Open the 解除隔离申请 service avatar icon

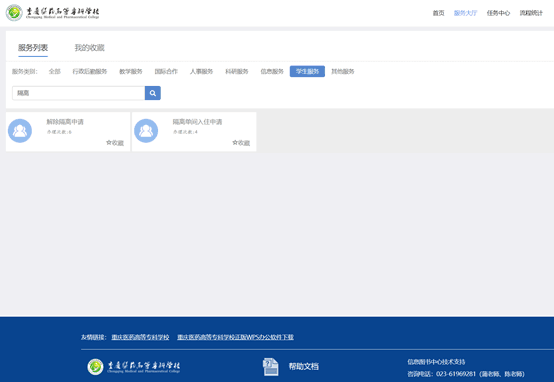point(20,131)
